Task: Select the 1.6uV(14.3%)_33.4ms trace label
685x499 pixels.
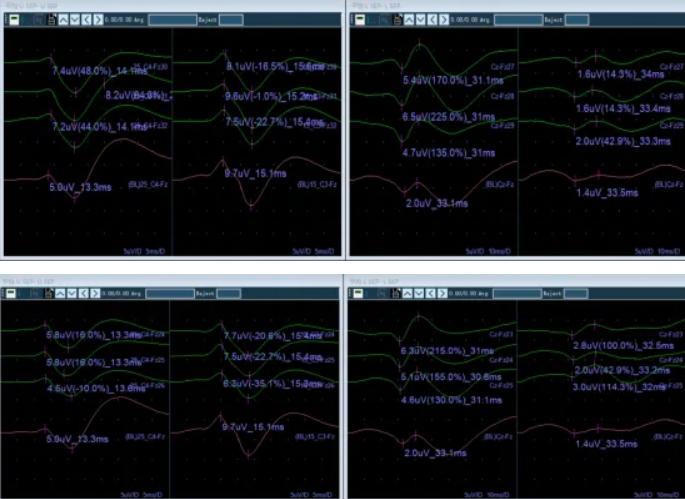Action: (x=623, y=108)
